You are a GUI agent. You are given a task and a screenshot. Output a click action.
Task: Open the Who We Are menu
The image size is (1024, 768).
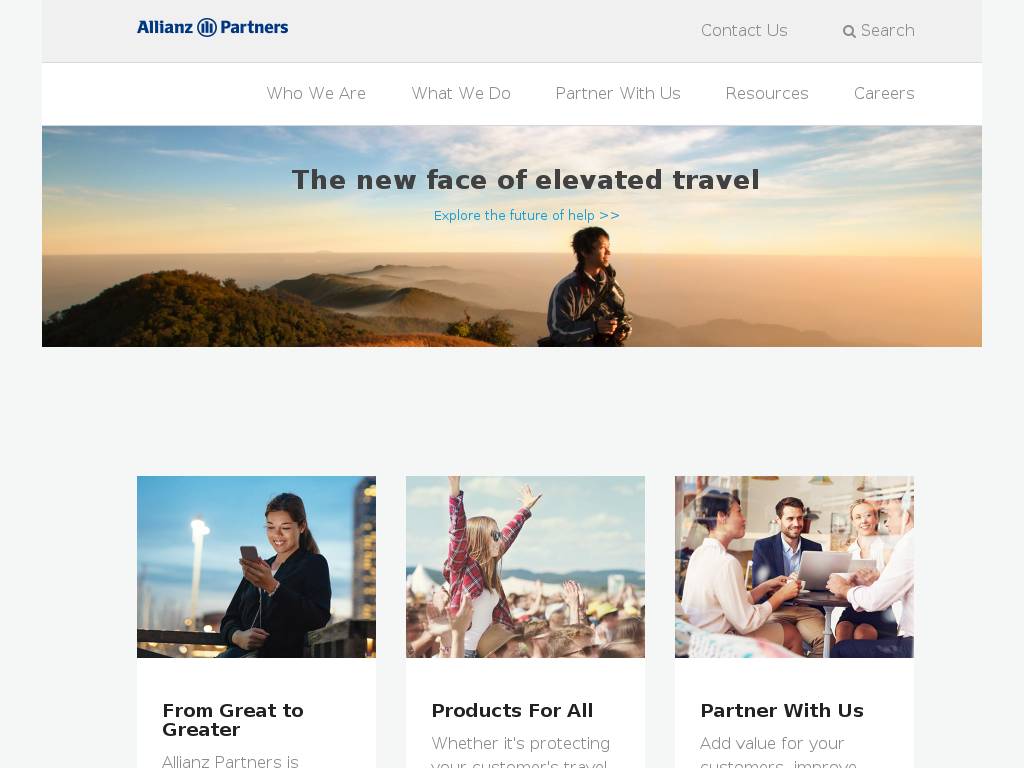click(316, 93)
